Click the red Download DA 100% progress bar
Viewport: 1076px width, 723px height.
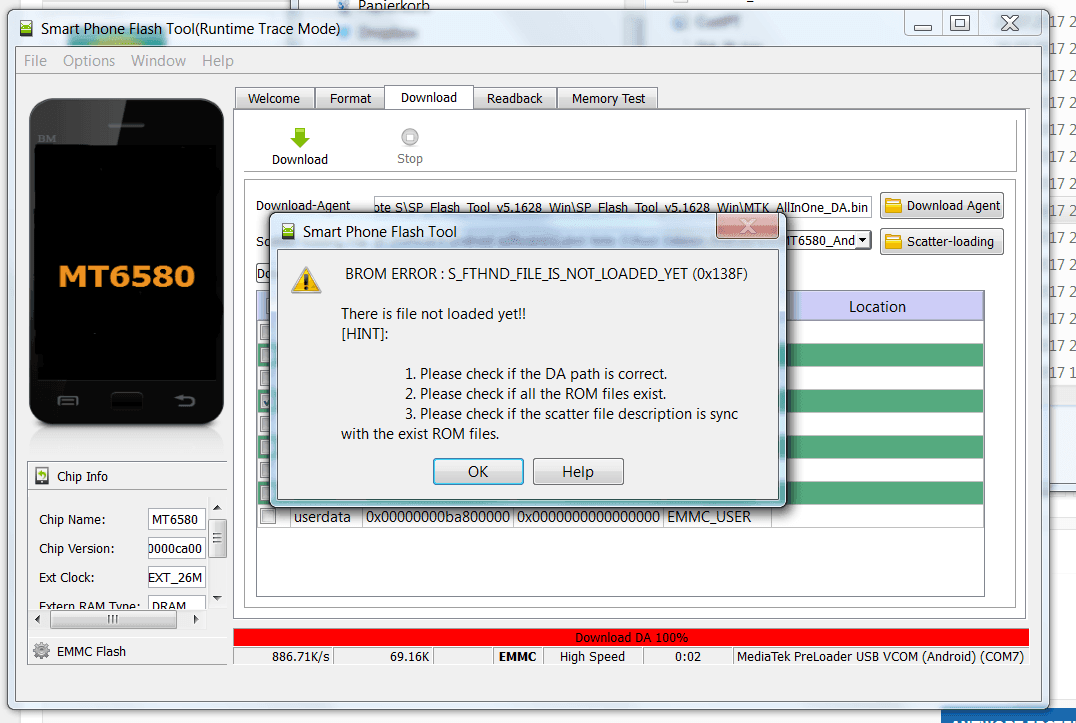coord(631,637)
